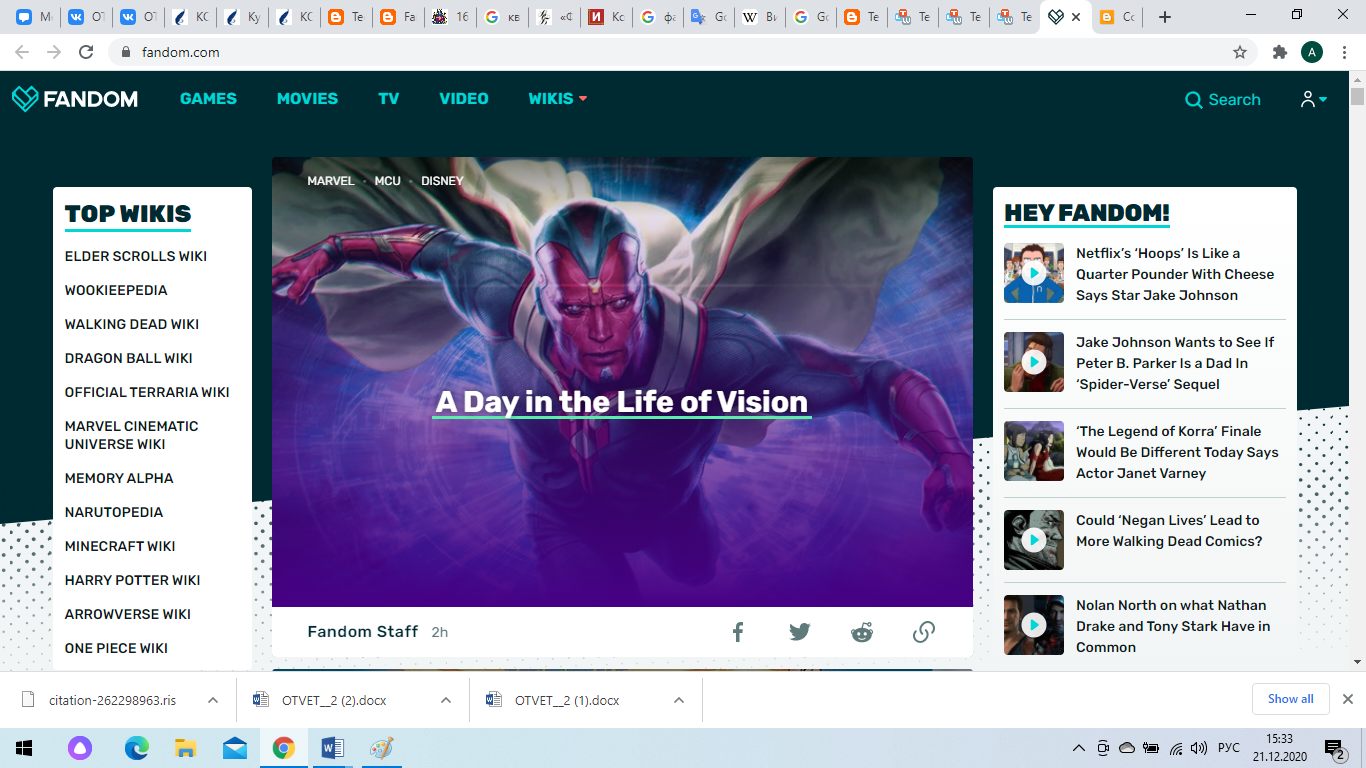The image size is (1366, 768).
Task: Open the user account icon menu
Action: [1313, 99]
